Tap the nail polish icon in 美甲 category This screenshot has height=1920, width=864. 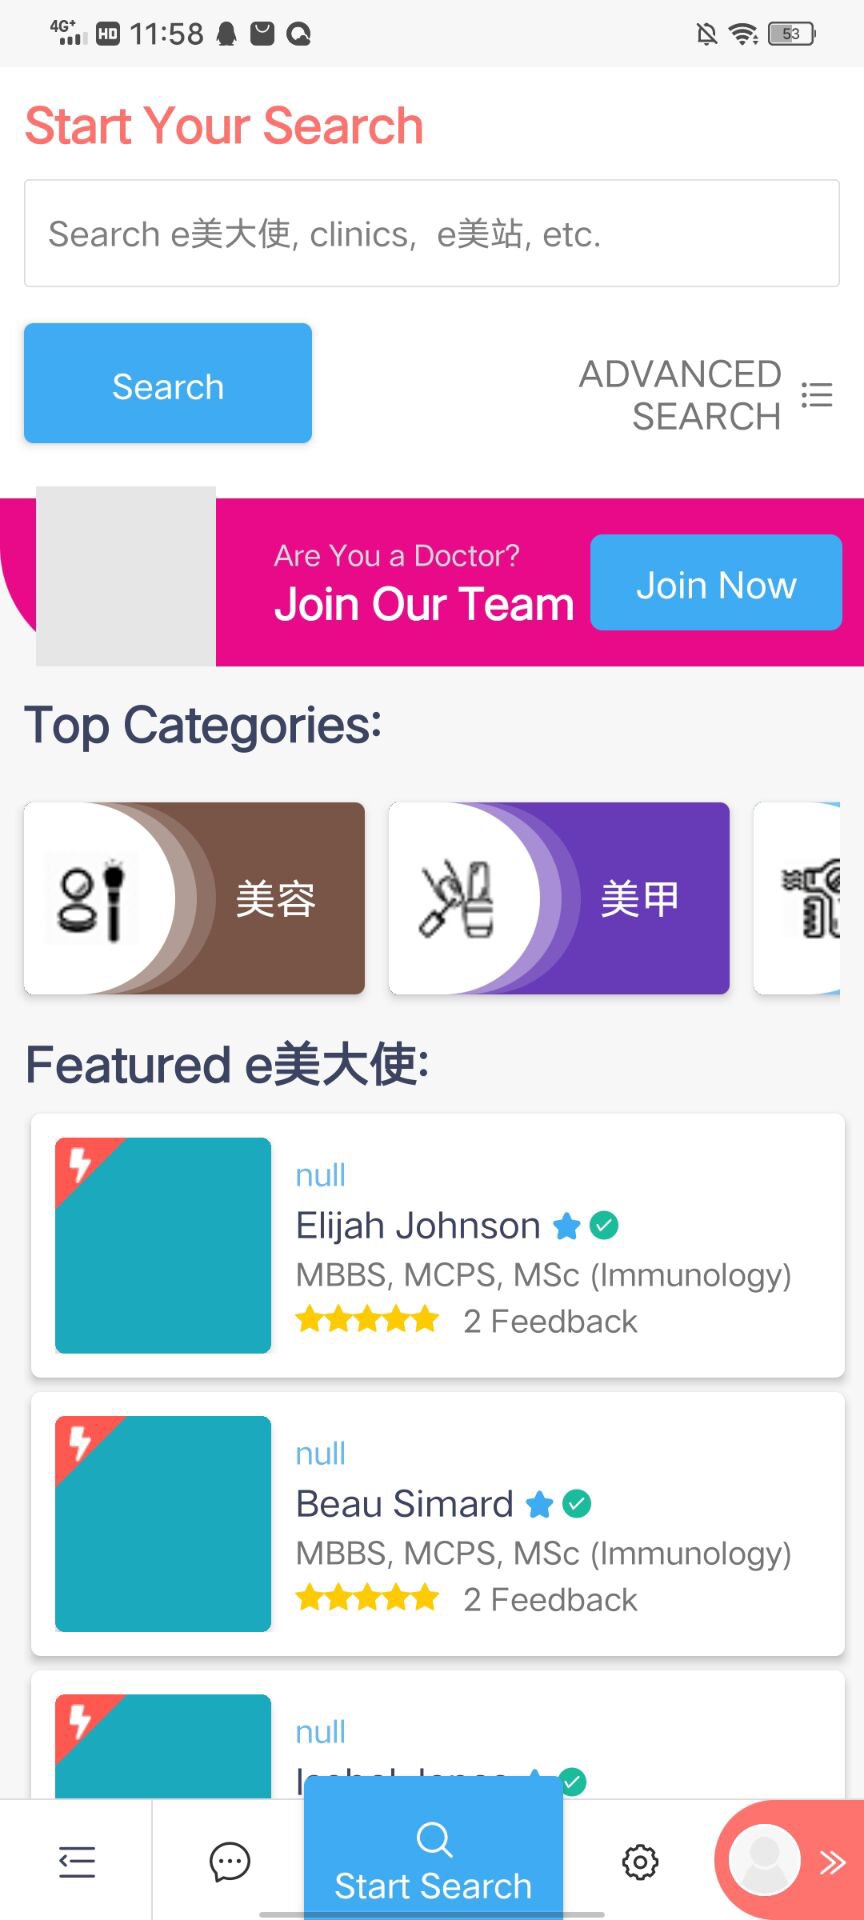tap(458, 899)
